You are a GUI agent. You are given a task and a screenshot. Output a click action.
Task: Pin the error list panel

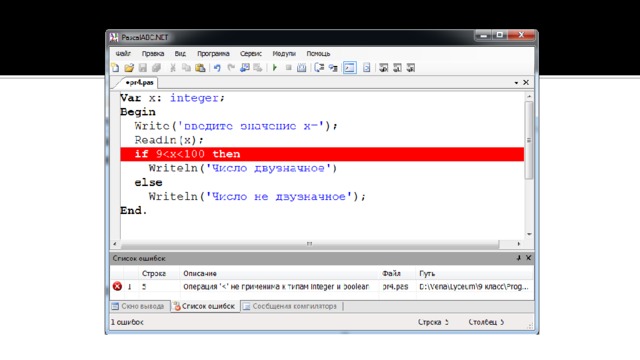pos(518,258)
